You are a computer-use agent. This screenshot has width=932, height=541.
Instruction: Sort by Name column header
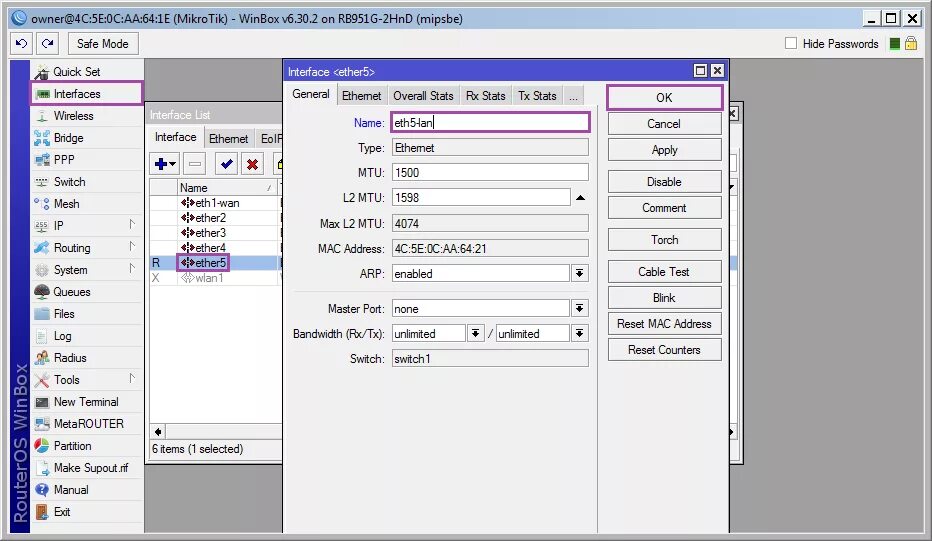click(x=227, y=187)
